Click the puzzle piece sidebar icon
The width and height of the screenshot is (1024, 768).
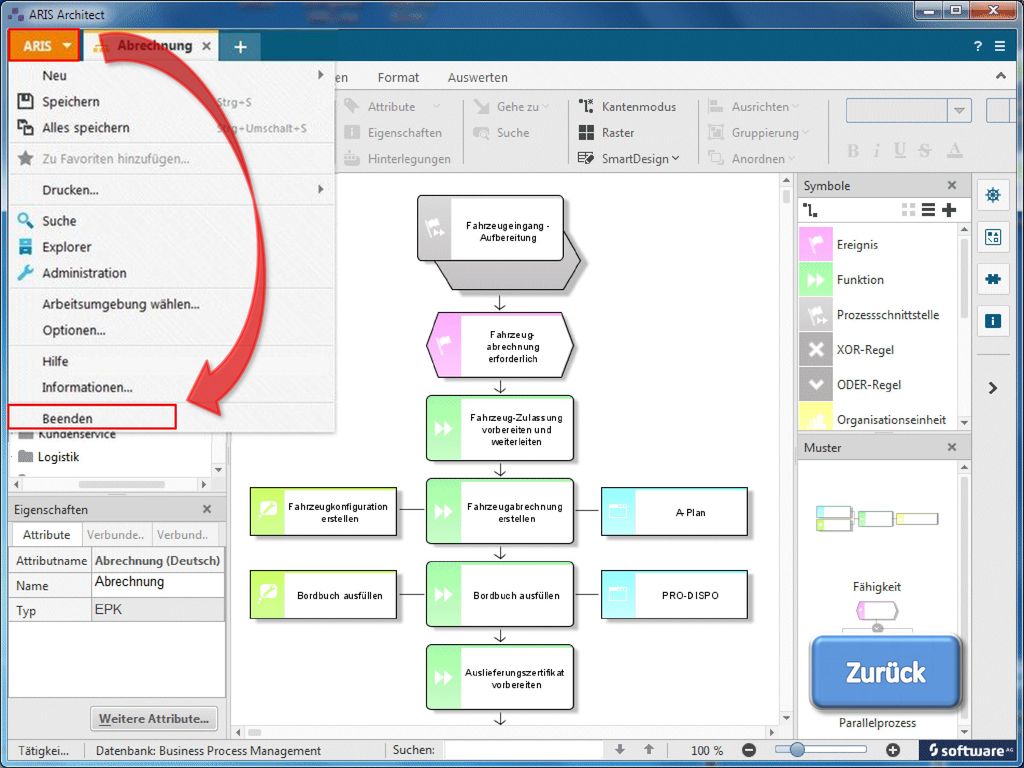coord(993,280)
